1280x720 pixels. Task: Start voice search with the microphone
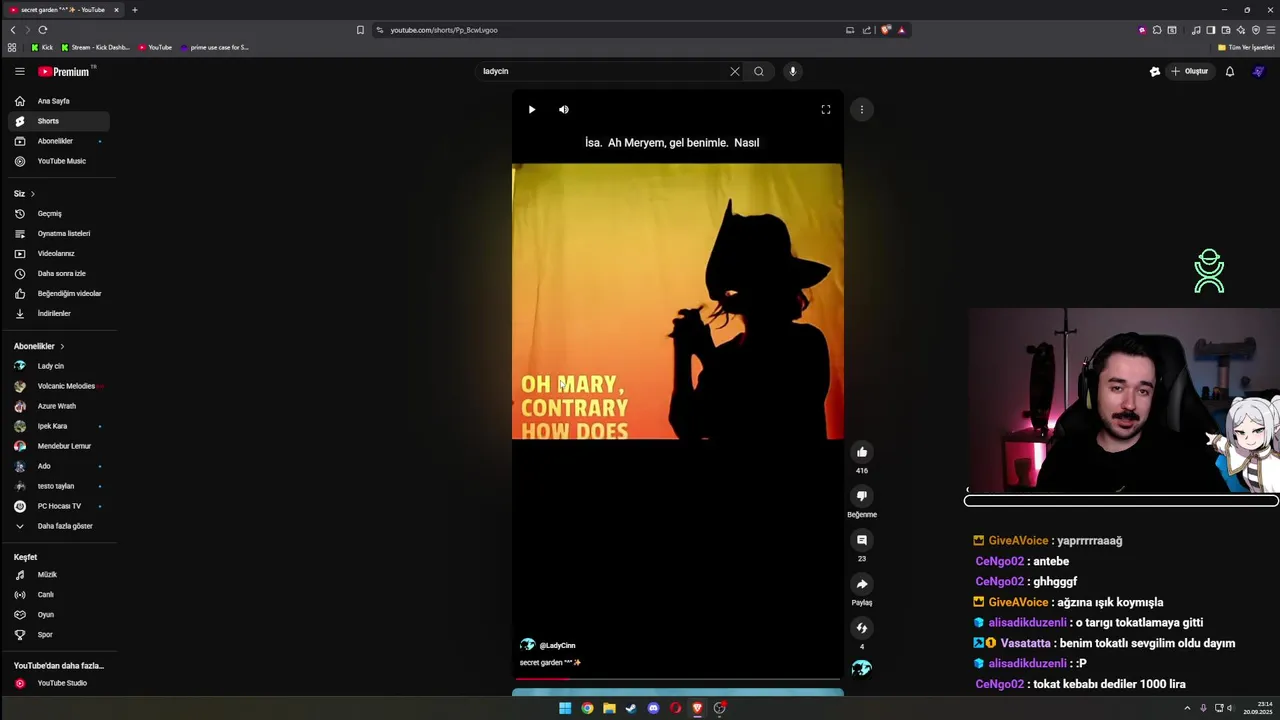pyautogui.click(x=792, y=71)
